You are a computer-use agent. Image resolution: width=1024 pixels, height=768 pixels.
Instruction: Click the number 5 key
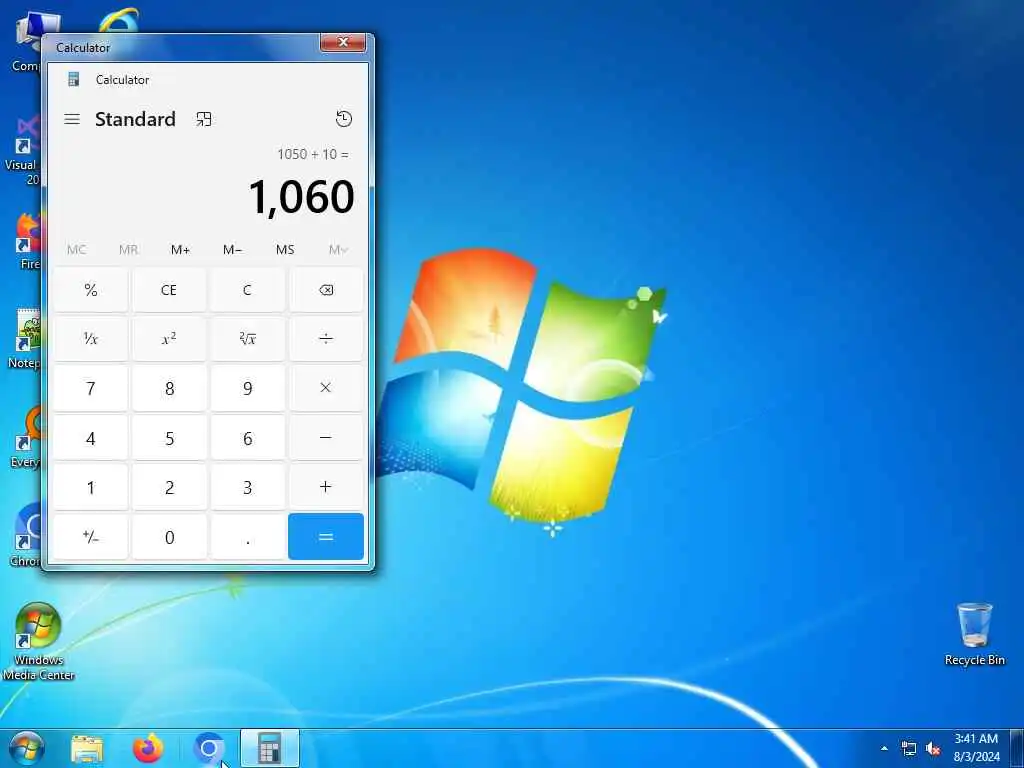click(169, 438)
